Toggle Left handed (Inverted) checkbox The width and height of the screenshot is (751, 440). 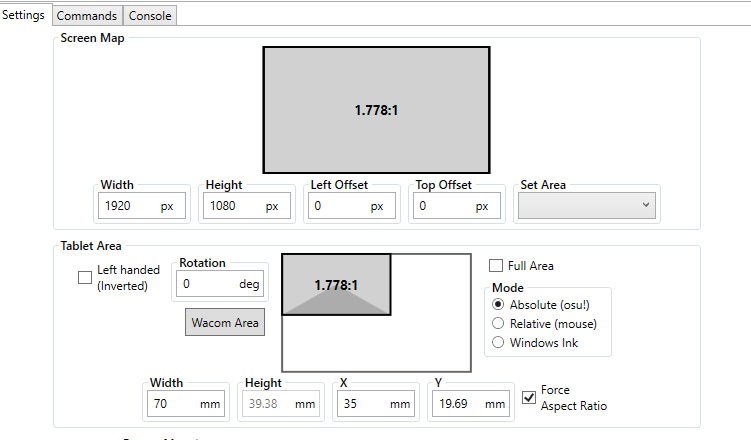[85, 277]
